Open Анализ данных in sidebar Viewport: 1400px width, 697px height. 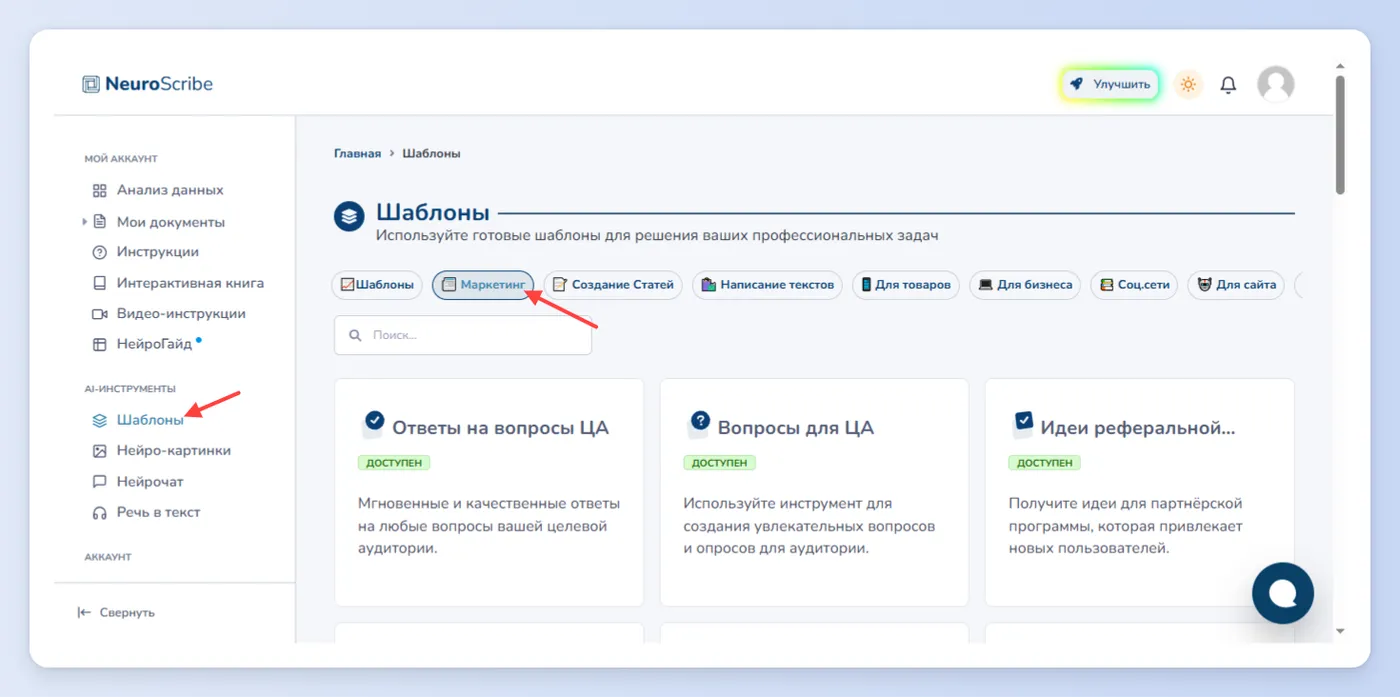coord(158,190)
